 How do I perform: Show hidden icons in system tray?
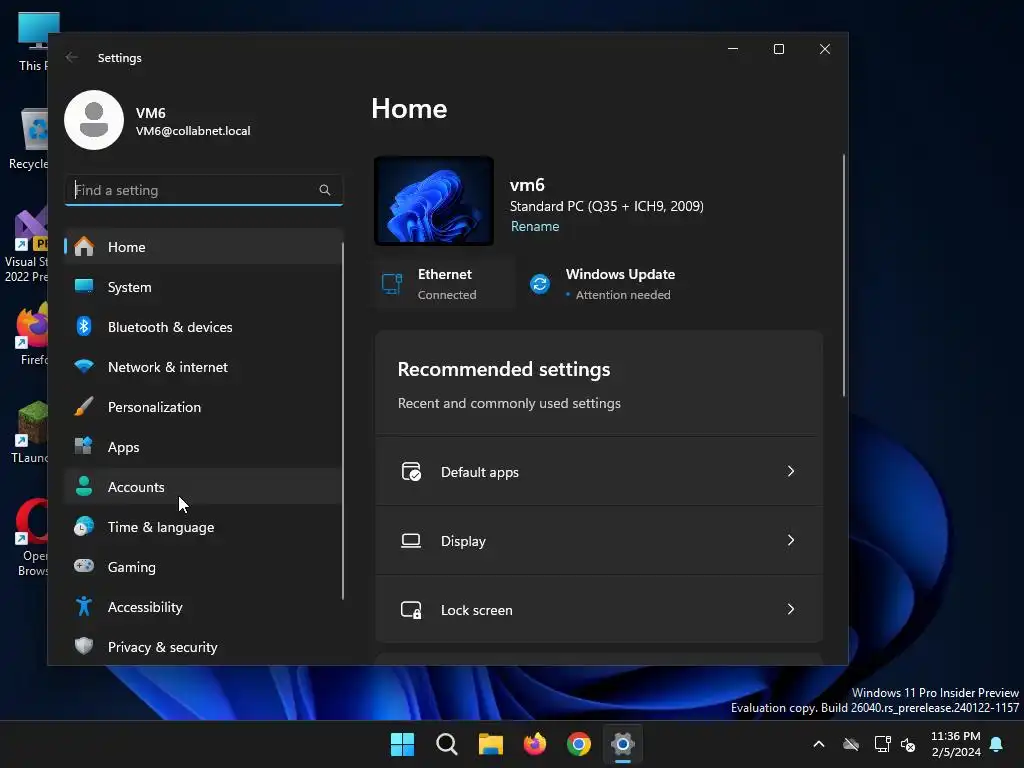[x=818, y=744]
